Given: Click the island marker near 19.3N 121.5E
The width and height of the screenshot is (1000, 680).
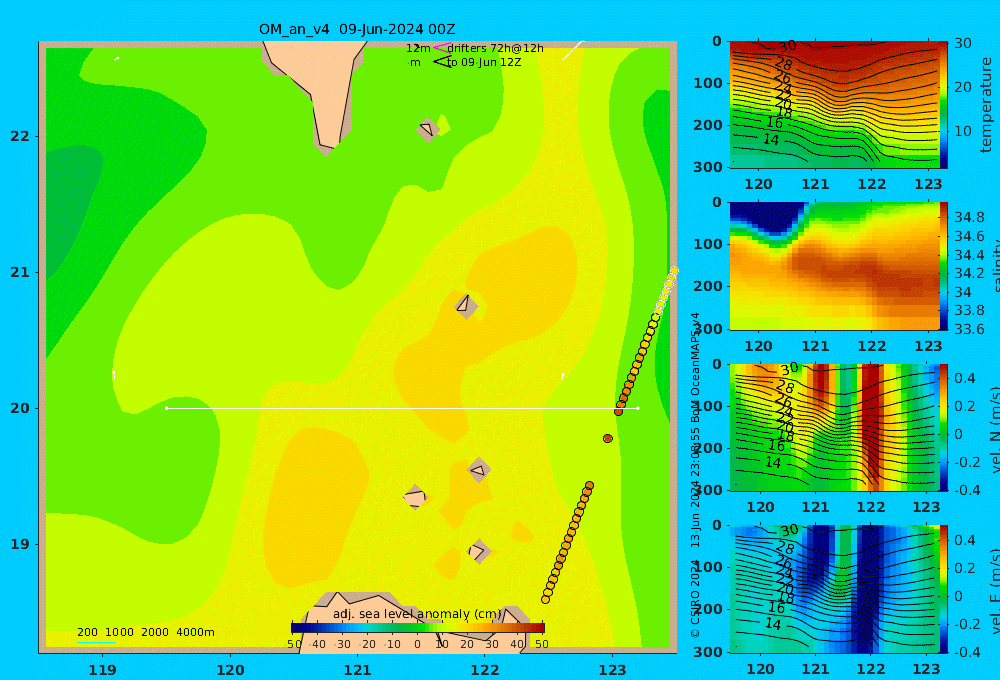Looking at the screenshot, I should pos(415,497).
